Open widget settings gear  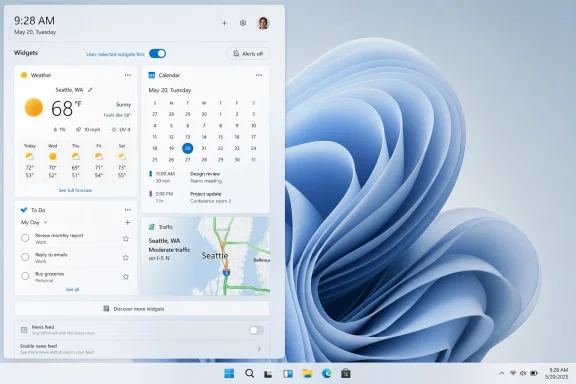click(x=243, y=23)
